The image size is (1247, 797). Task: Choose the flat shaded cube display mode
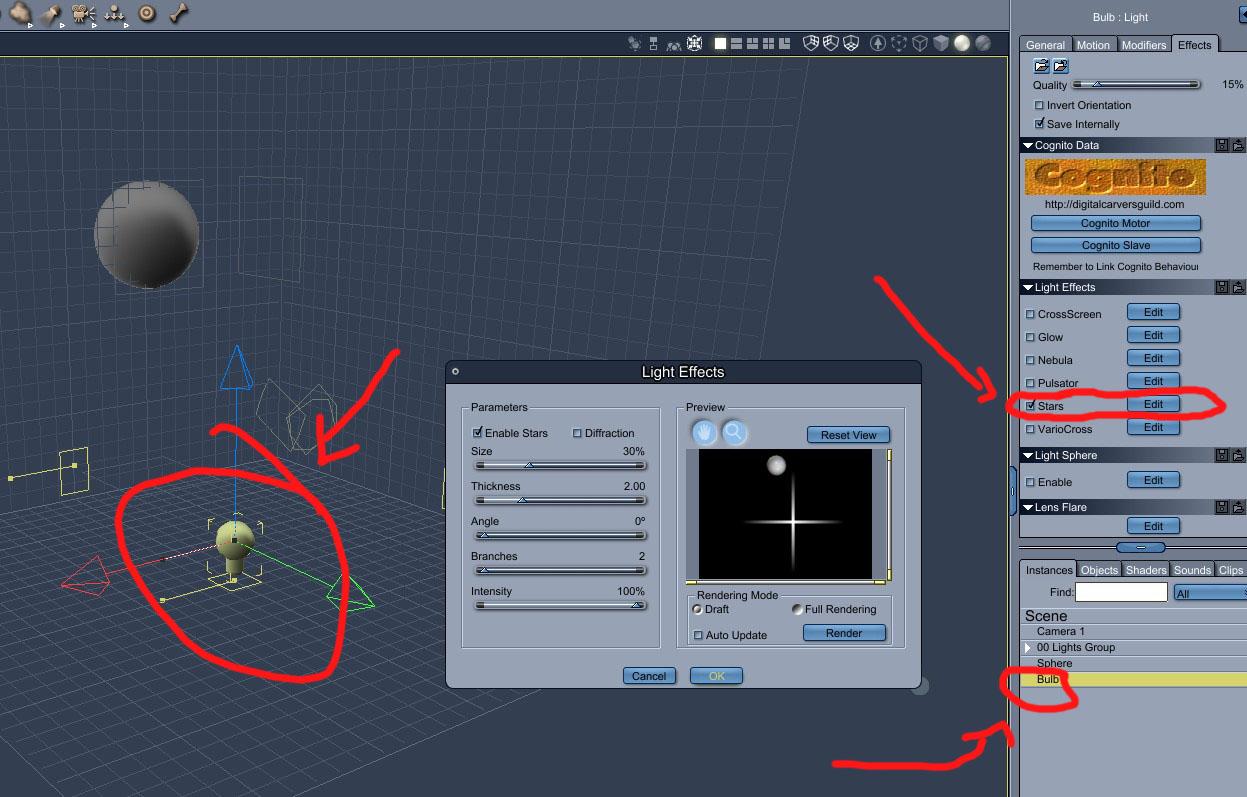pos(941,43)
